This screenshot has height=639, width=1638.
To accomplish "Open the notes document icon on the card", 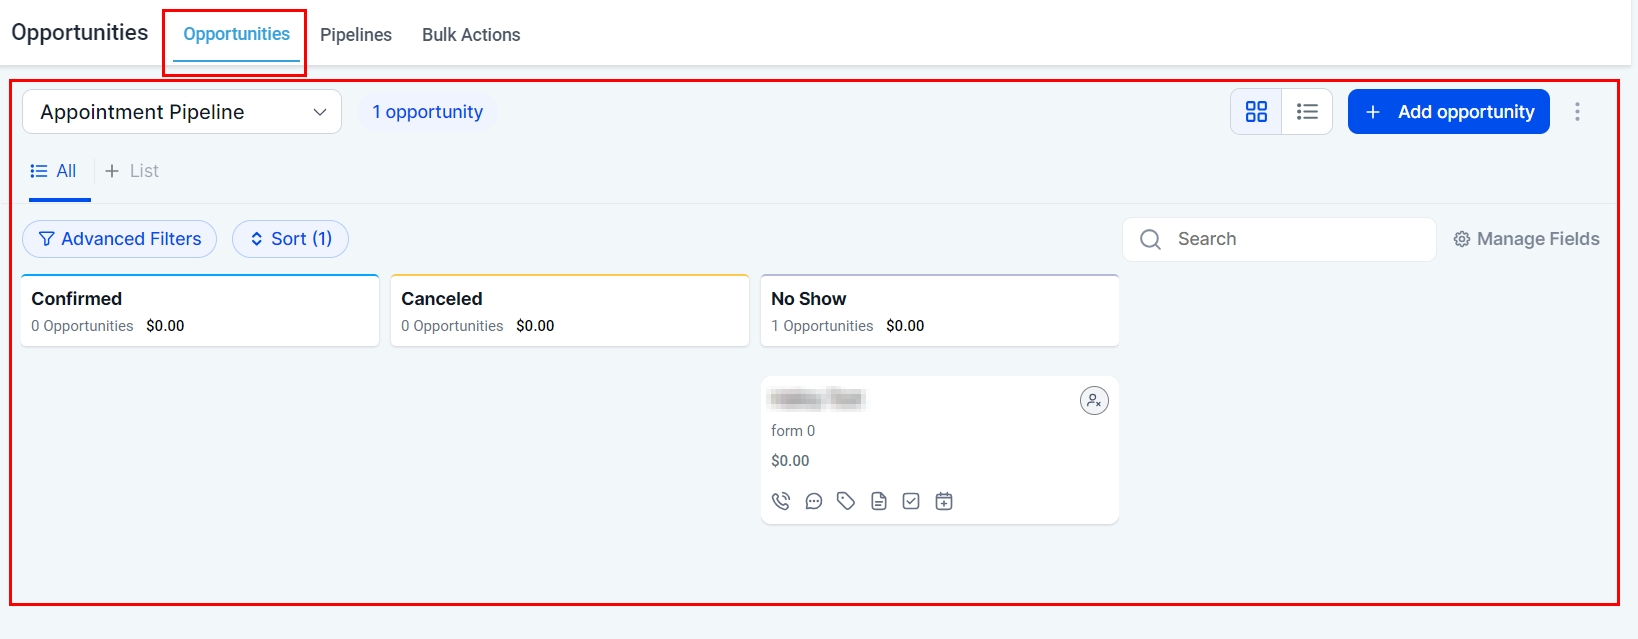I will tap(879, 501).
